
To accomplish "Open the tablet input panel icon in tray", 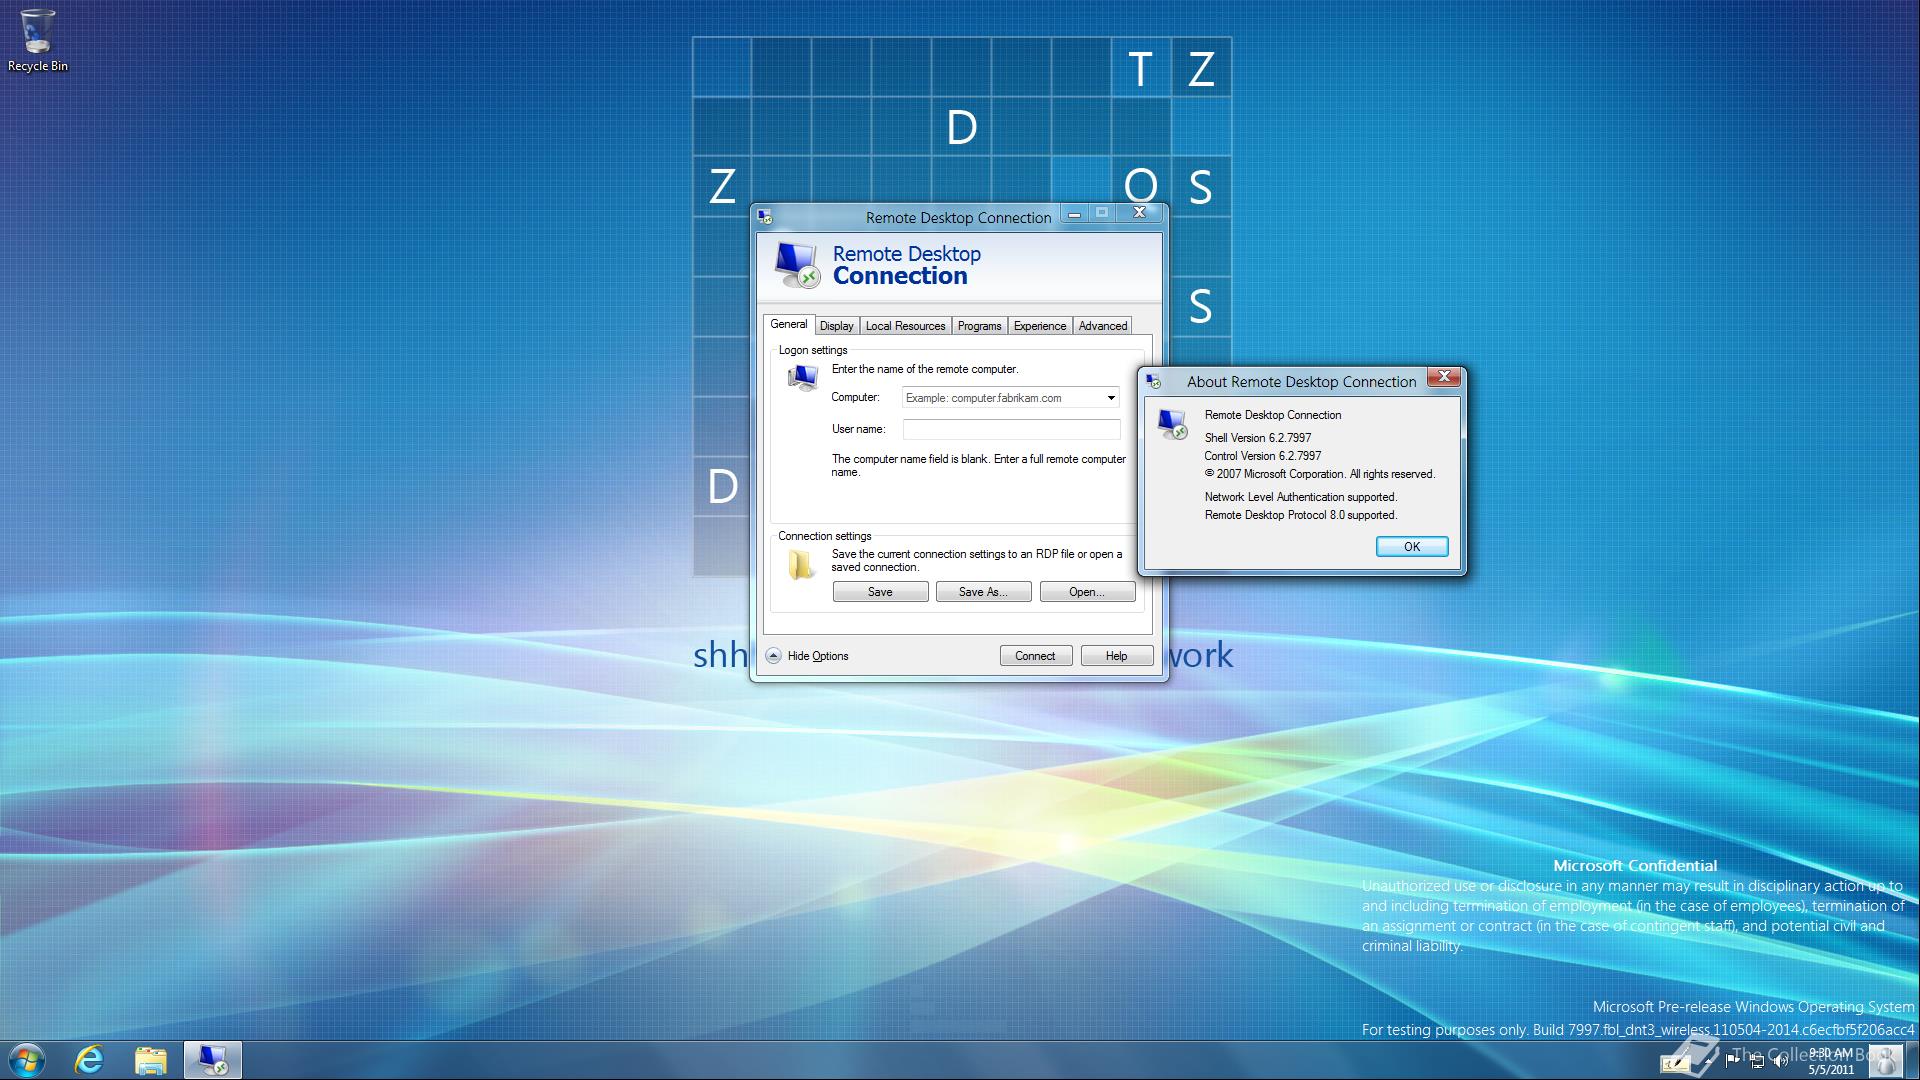I will [1676, 1063].
